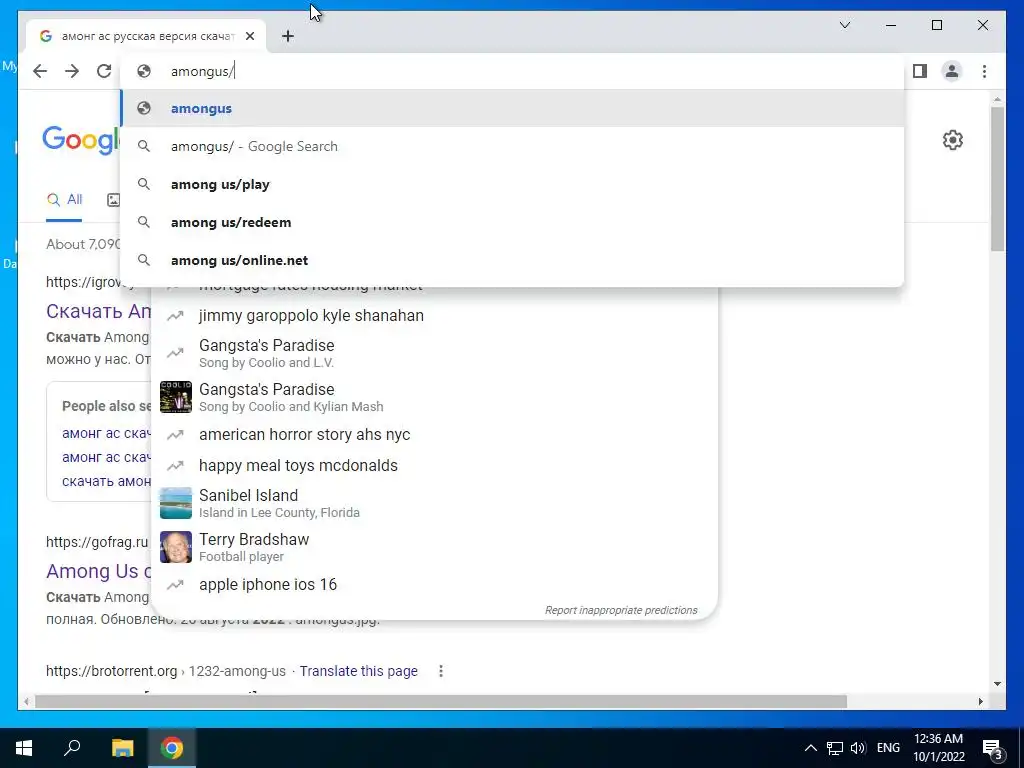Click the Chrome icon in the taskbar
This screenshot has height=768, width=1024.
172,748
